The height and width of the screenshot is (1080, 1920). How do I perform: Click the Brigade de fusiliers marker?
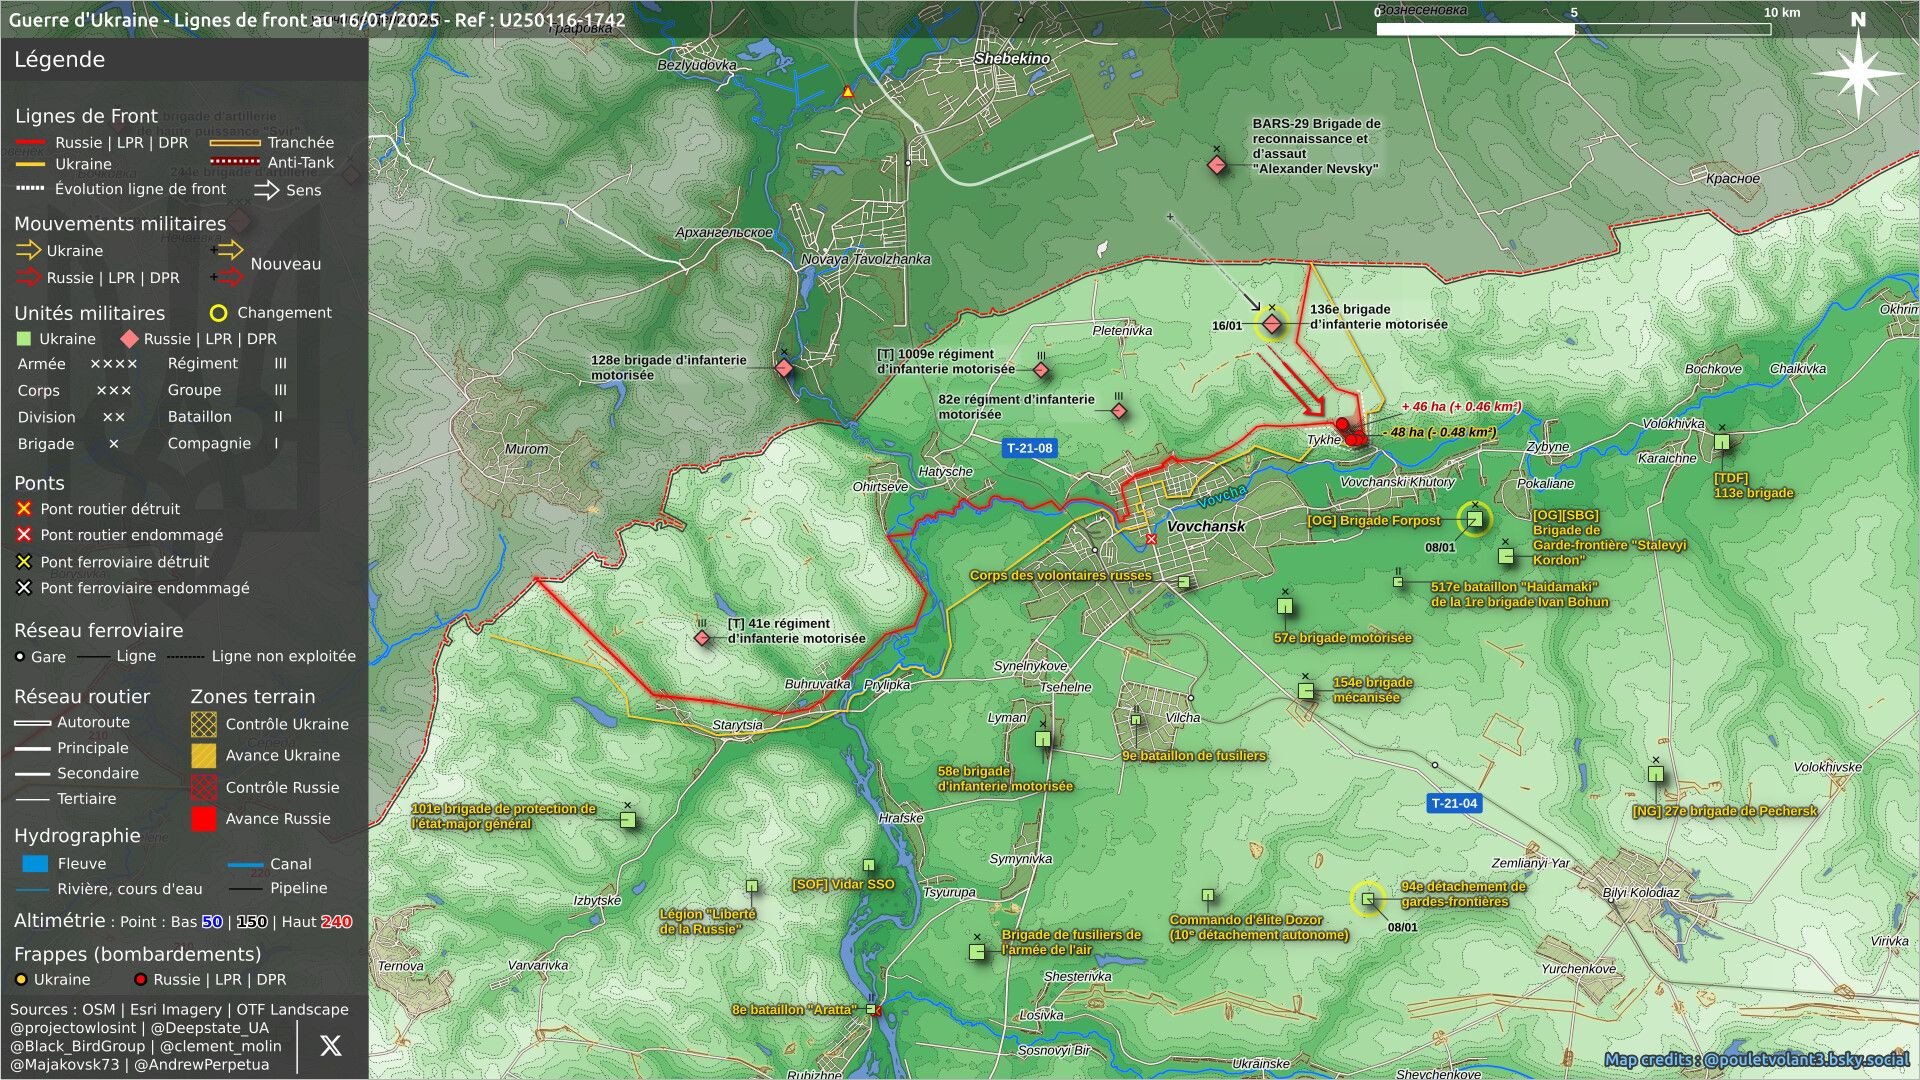point(977,951)
